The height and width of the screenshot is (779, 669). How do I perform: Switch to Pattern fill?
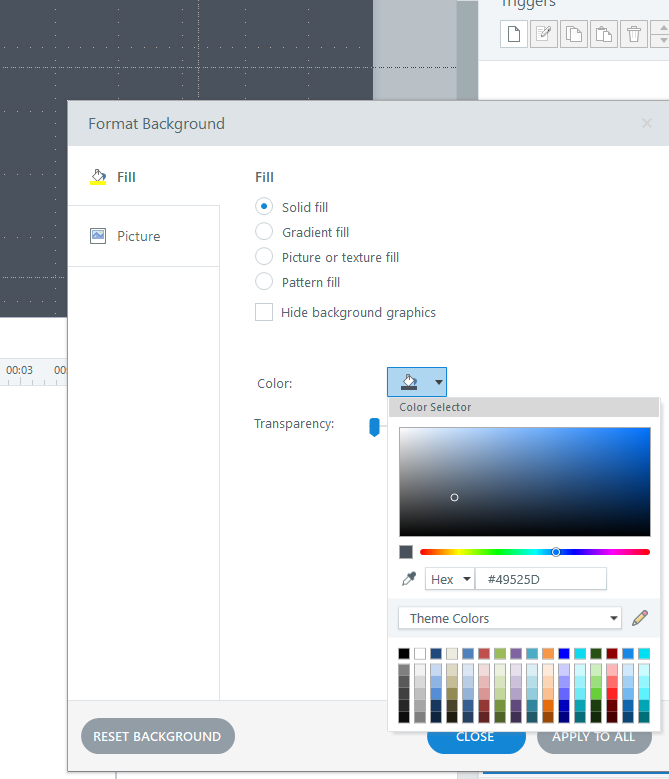264,281
